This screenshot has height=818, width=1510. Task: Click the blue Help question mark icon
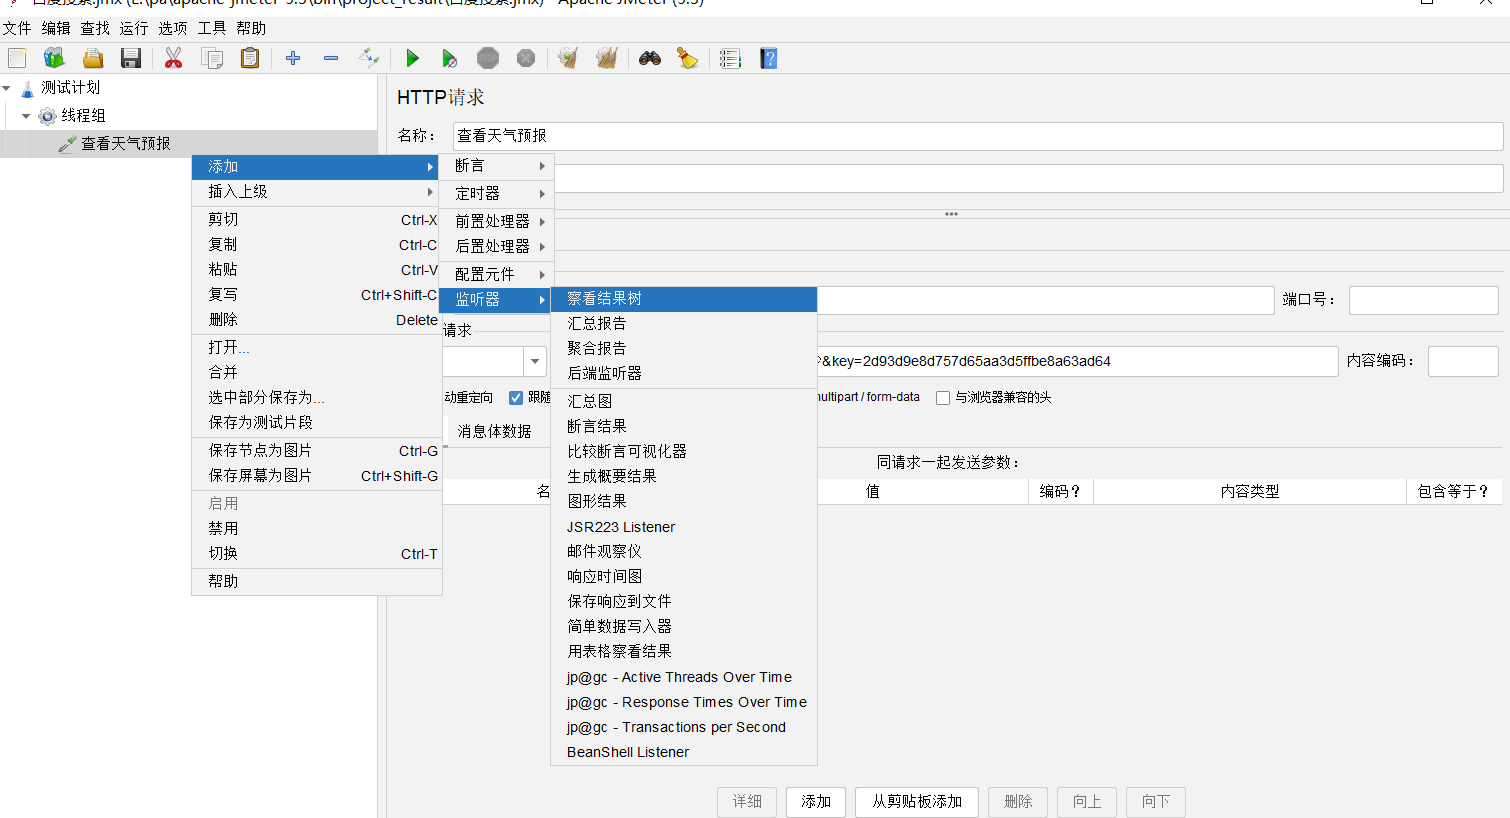pyautogui.click(x=768, y=59)
